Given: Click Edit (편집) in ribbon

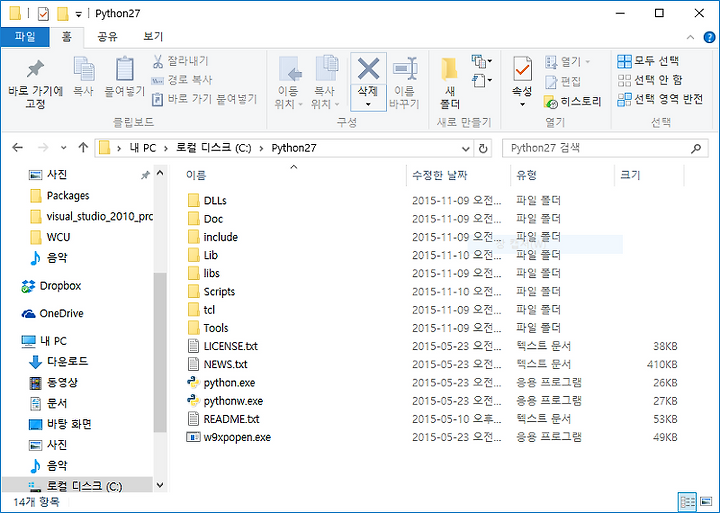Looking at the screenshot, I should (563, 82).
